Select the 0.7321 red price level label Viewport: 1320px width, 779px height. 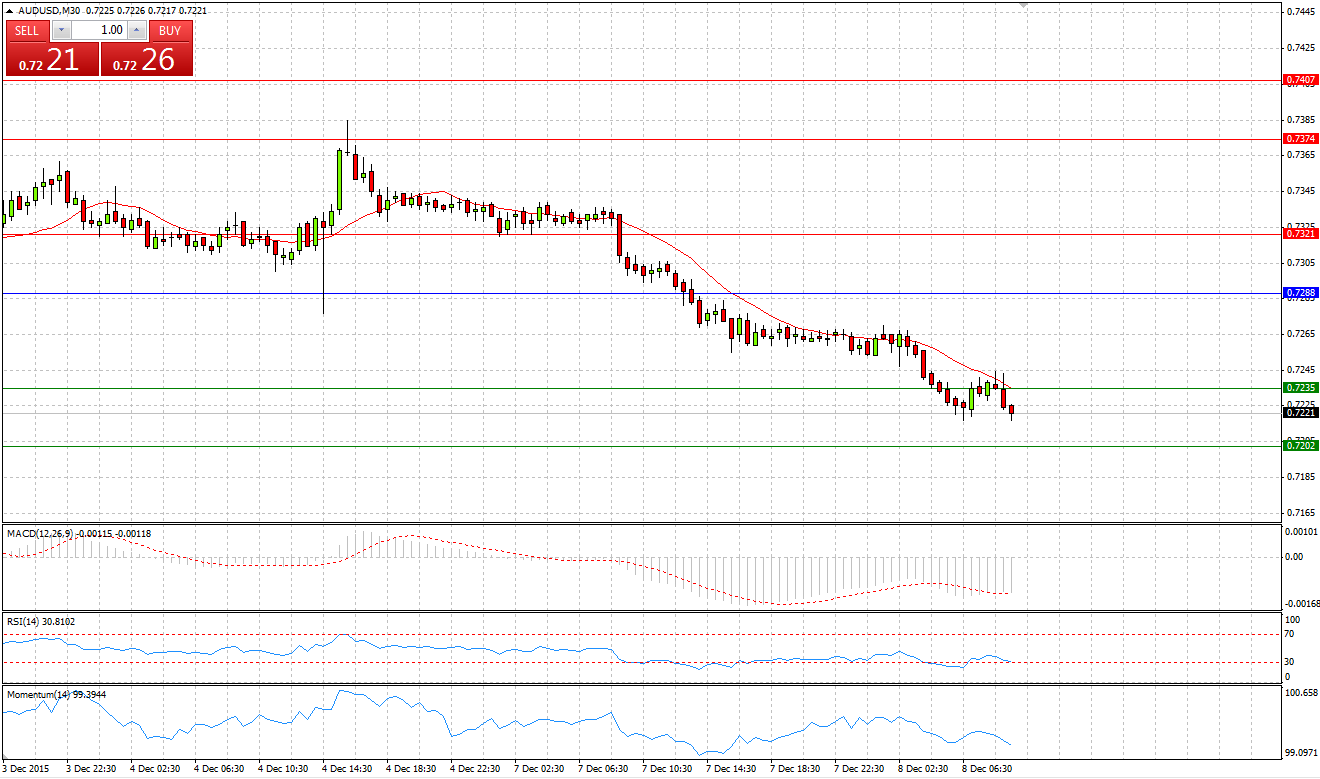point(1301,233)
